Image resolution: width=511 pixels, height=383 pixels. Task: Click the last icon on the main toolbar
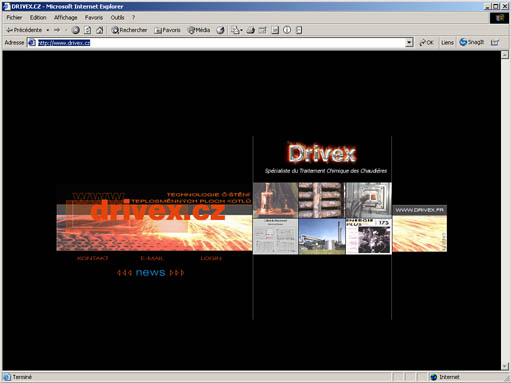pyautogui.click(x=299, y=30)
